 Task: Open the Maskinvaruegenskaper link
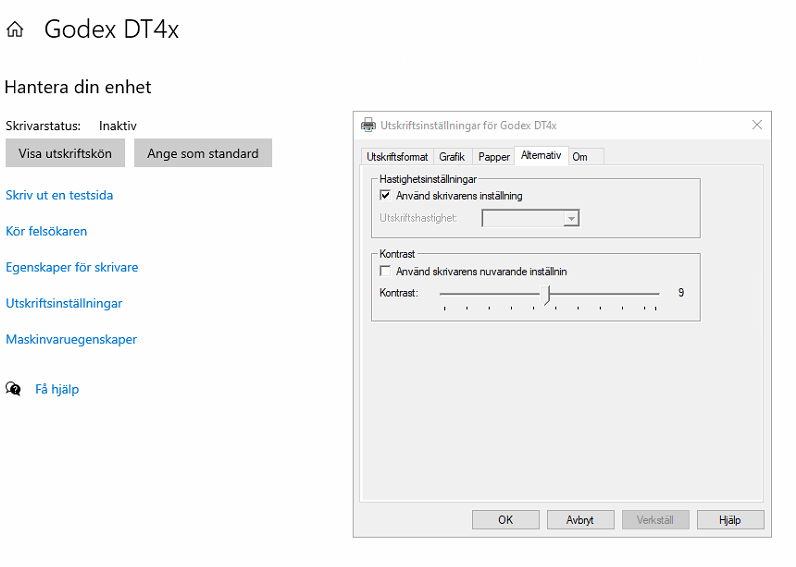(x=72, y=340)
